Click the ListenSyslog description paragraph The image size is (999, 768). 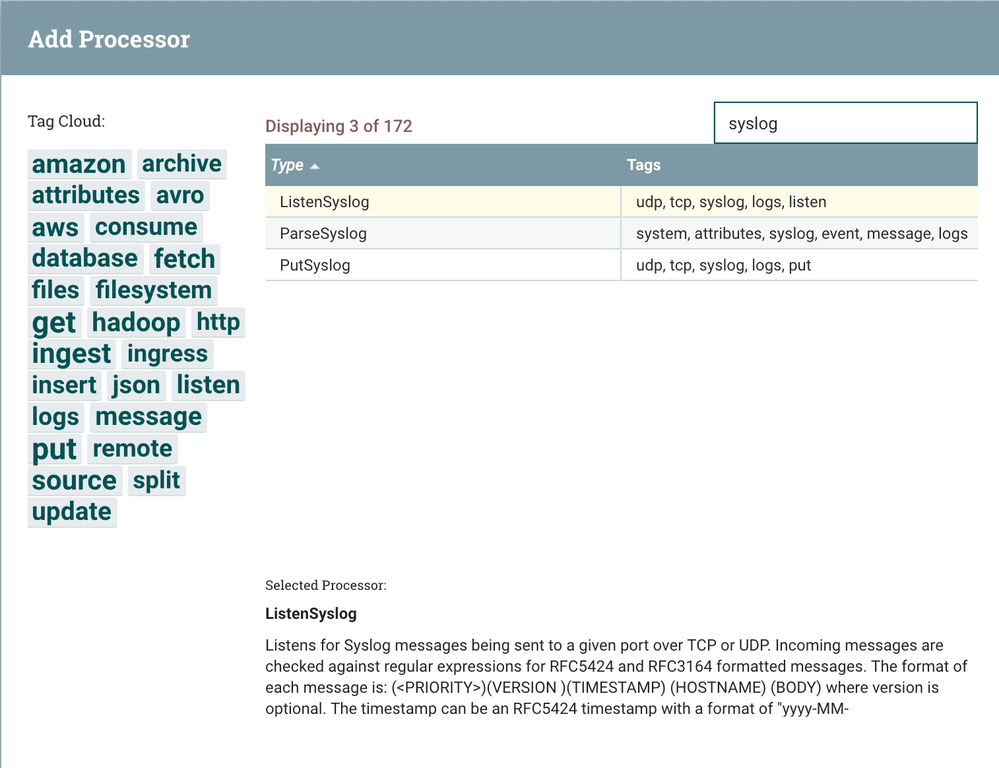coord(615,677)
